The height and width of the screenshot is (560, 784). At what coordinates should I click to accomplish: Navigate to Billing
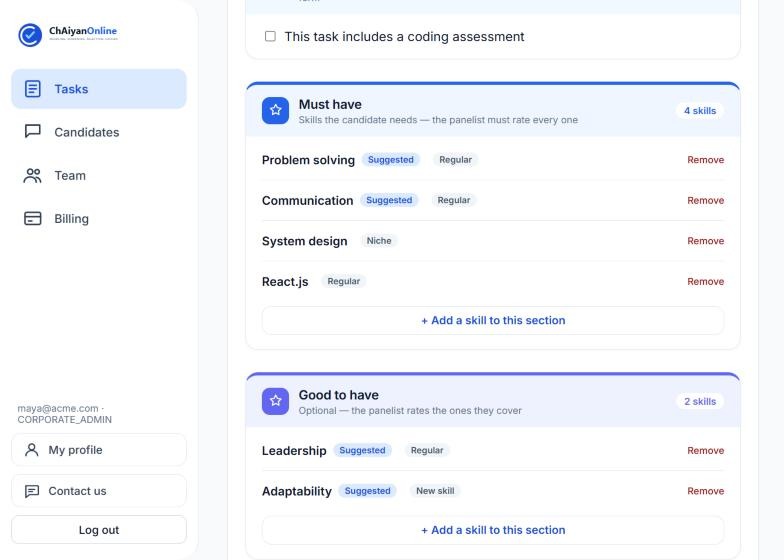click(x=99, y=218)
